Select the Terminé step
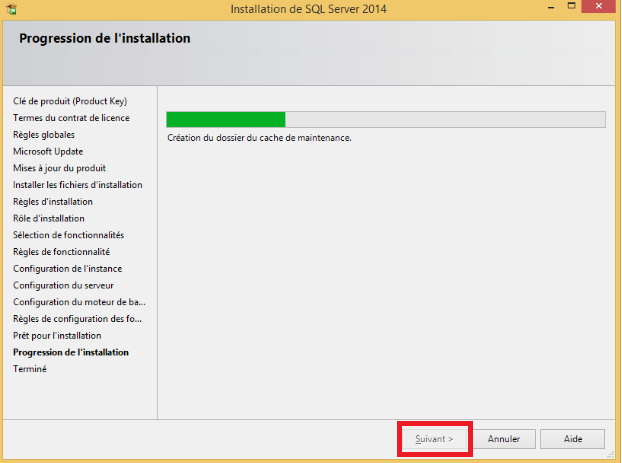This screenshot has width=622, height=463. click(x=30, y=369)
